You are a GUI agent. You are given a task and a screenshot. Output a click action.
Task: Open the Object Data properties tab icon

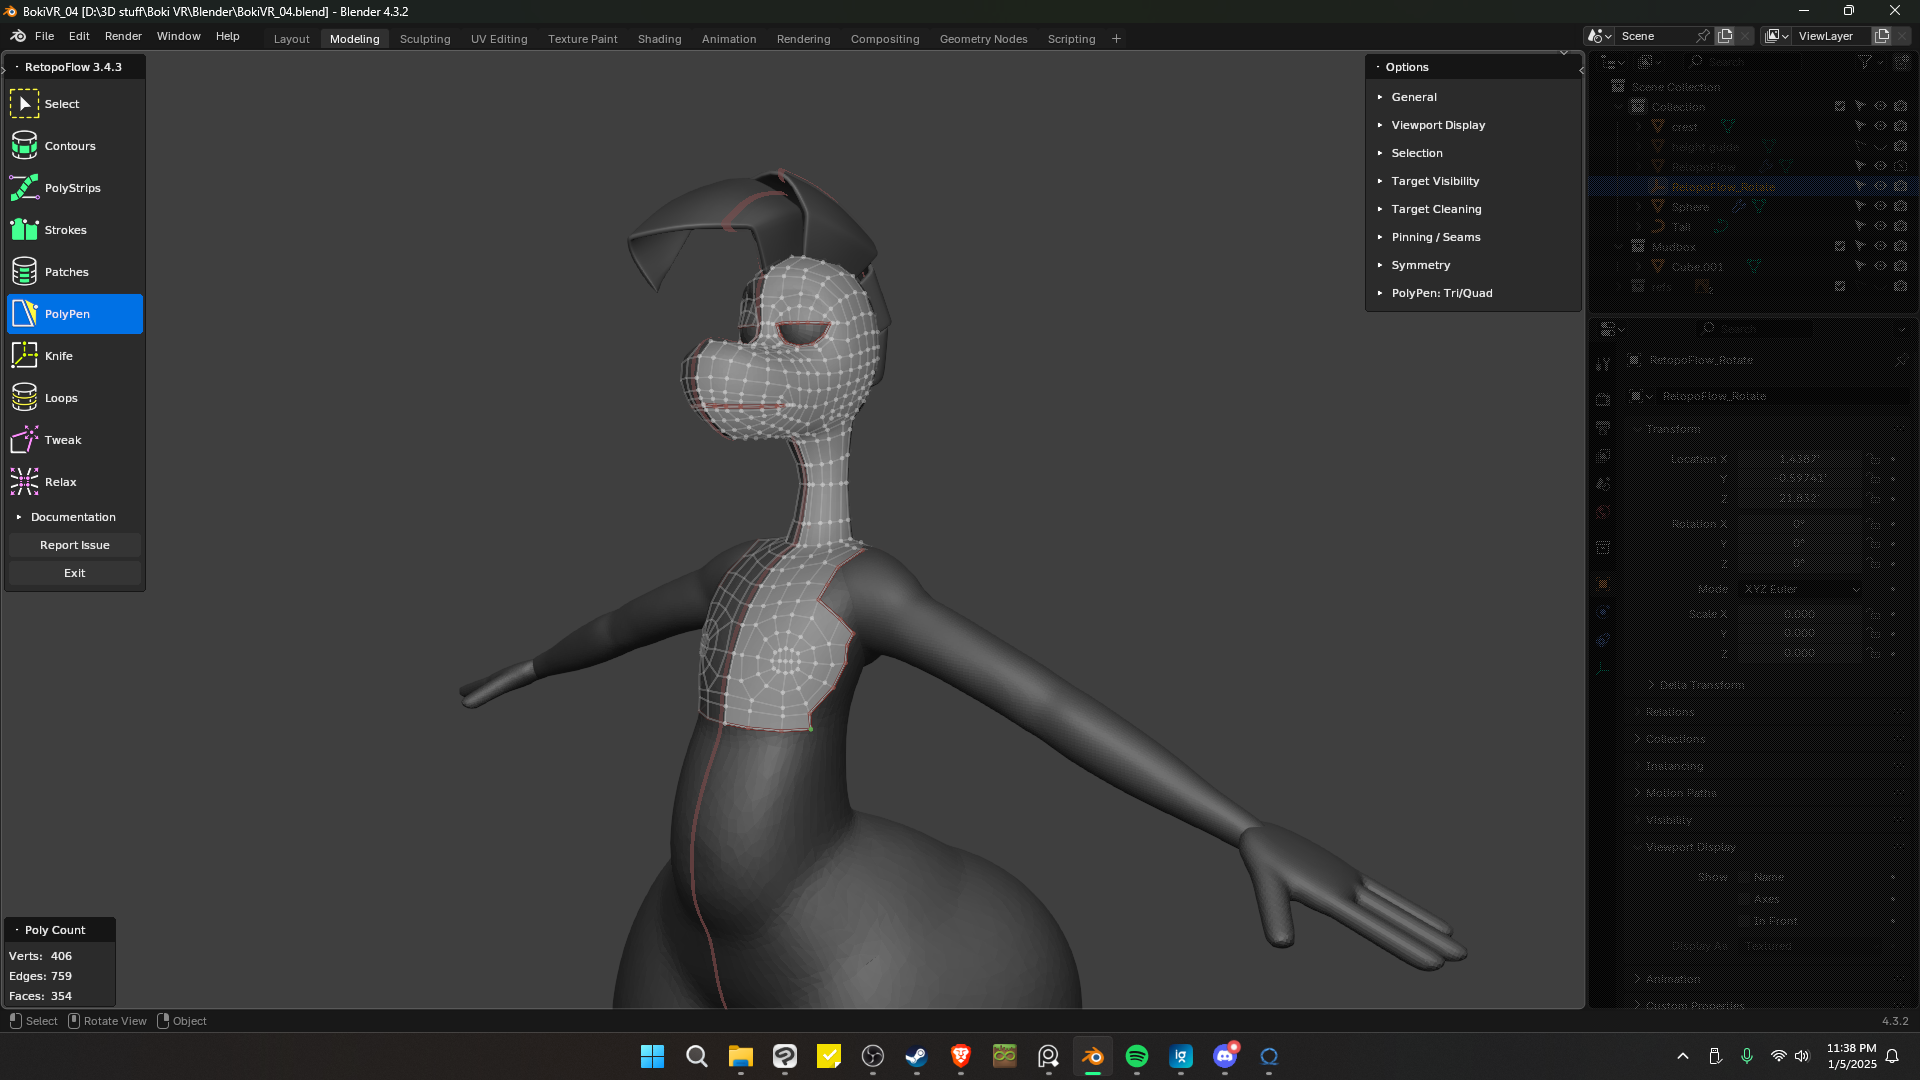pyautogui.click(x=1603, y=668)
